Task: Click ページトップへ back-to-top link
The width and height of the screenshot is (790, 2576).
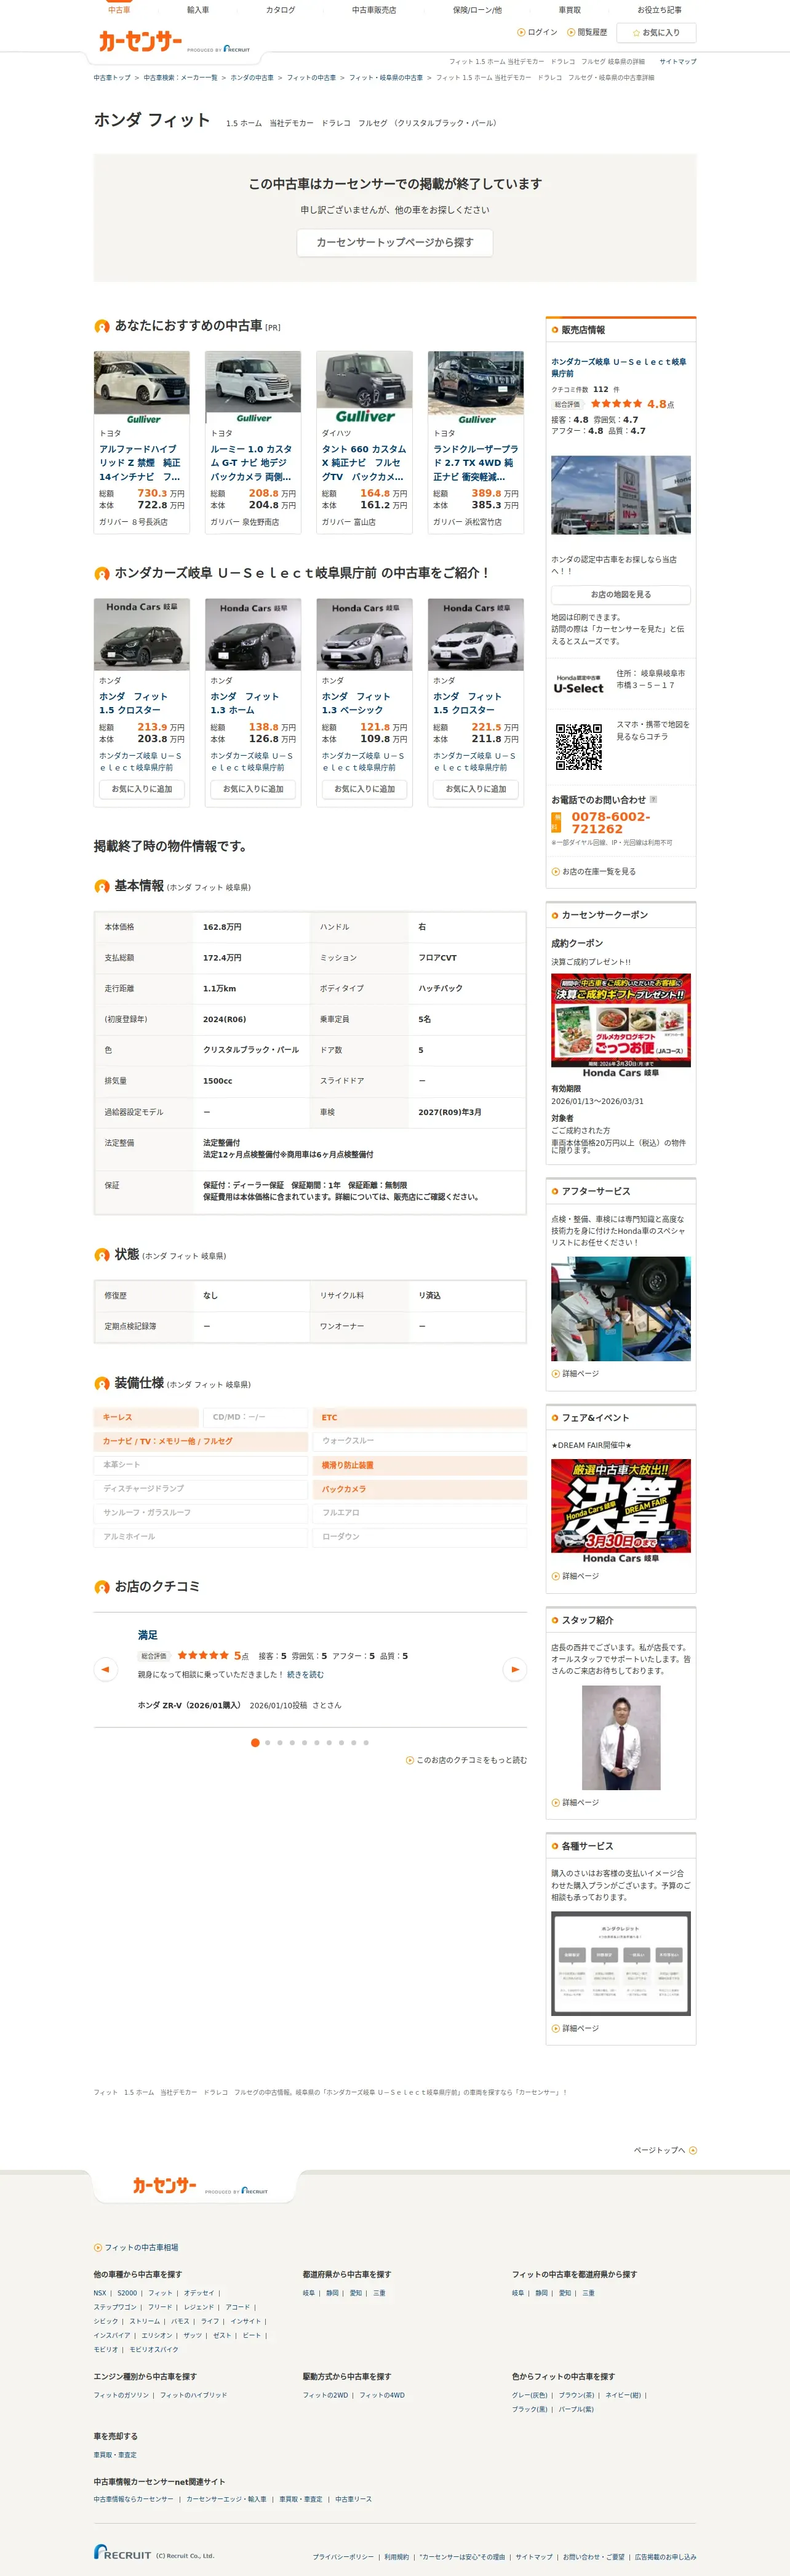Action: (665, 2150)
